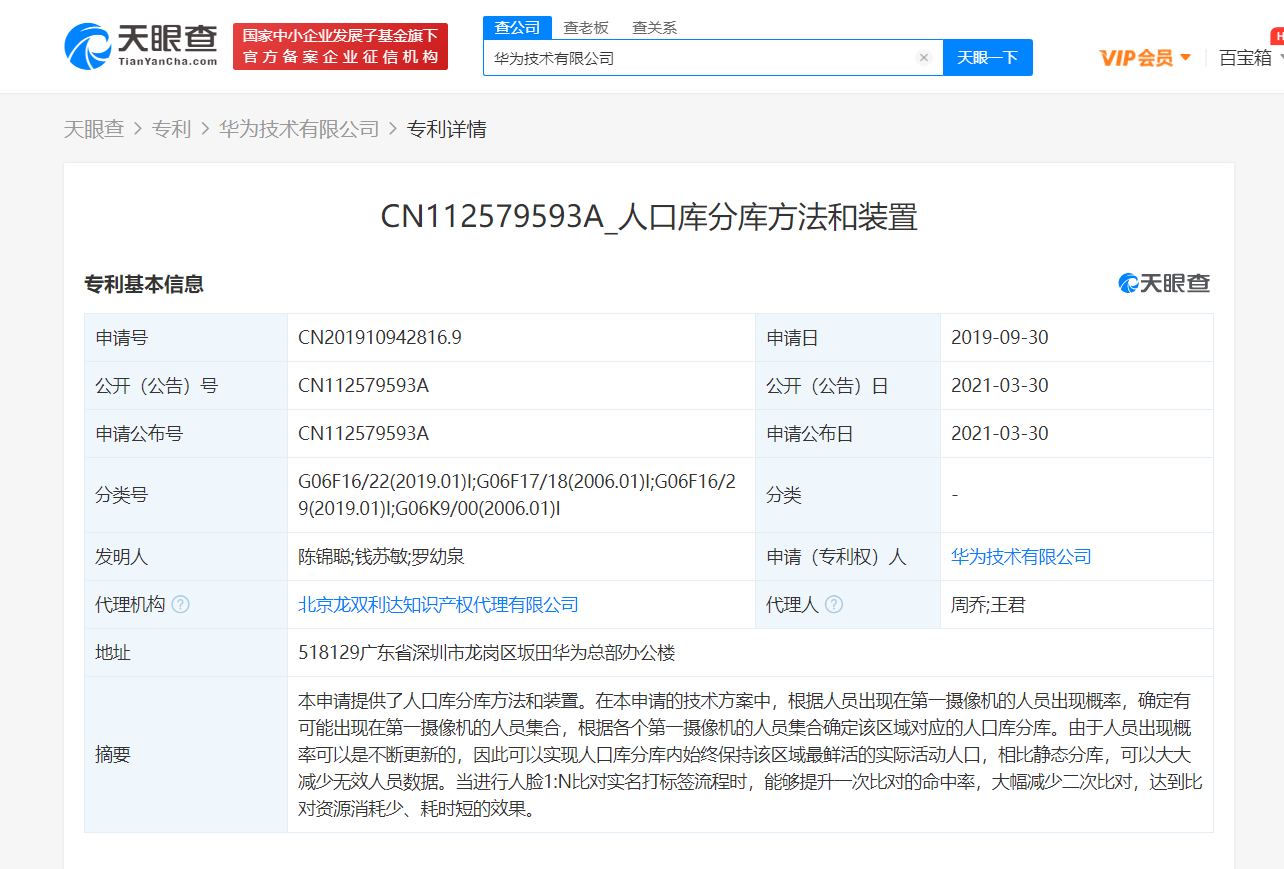Open the VIP会员 dropdown arrow
This screenshot has height=869, width=1284.
(1186, 57)
